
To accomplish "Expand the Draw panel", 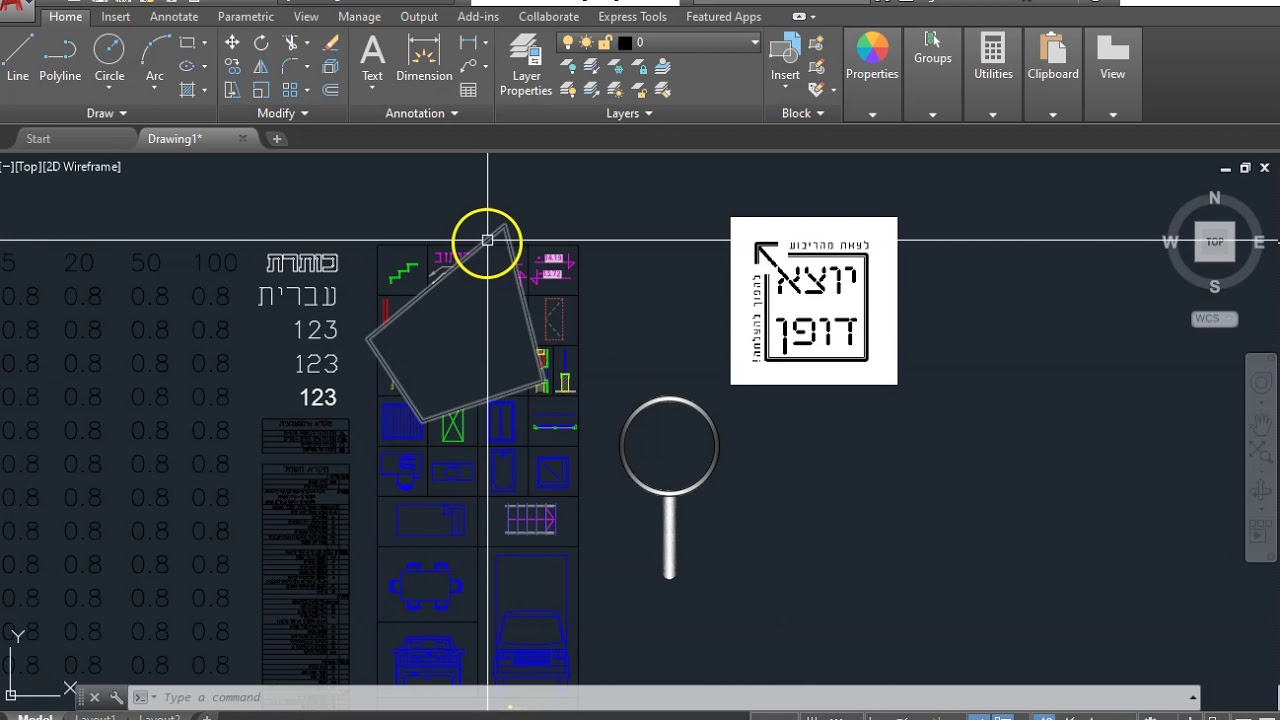I will tap(107, 113).
